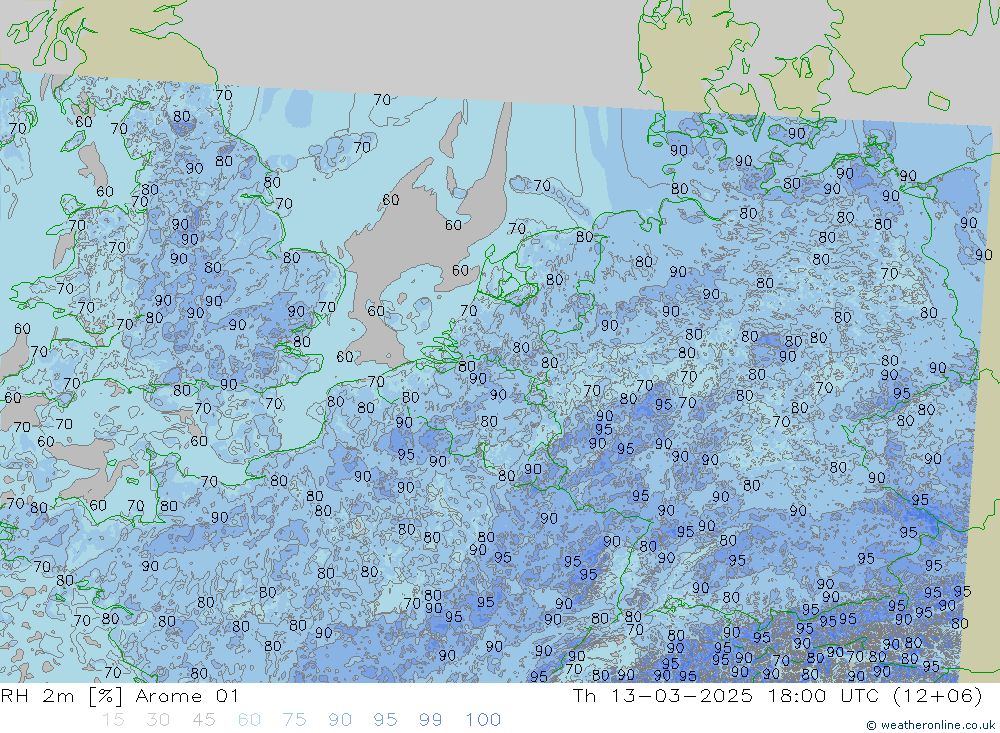
Task: Click the '(12+06)' forecast run offset
Action: click(938, 695)
